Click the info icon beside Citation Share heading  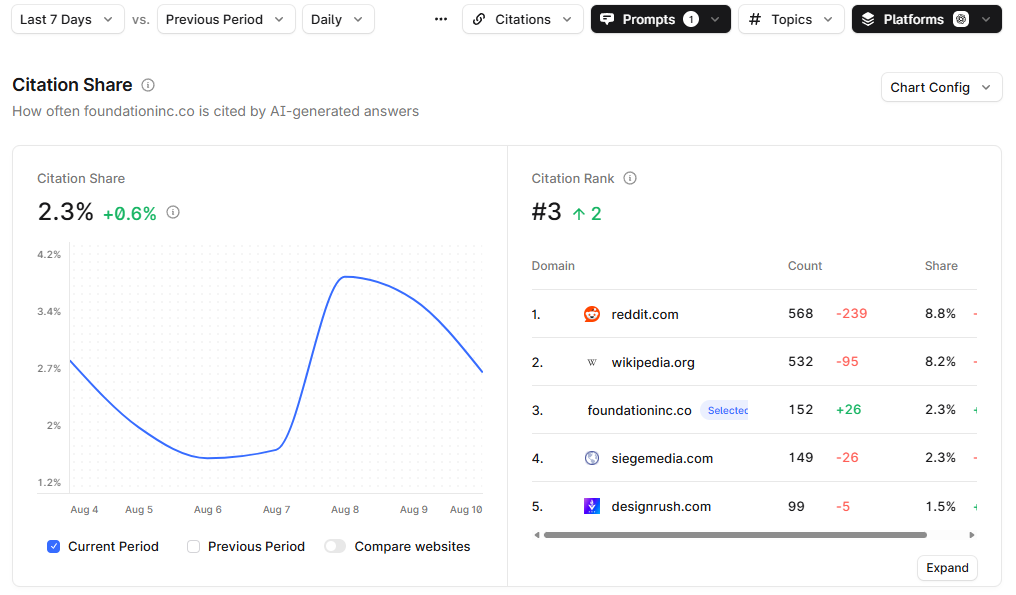click(x=148, y=85)
